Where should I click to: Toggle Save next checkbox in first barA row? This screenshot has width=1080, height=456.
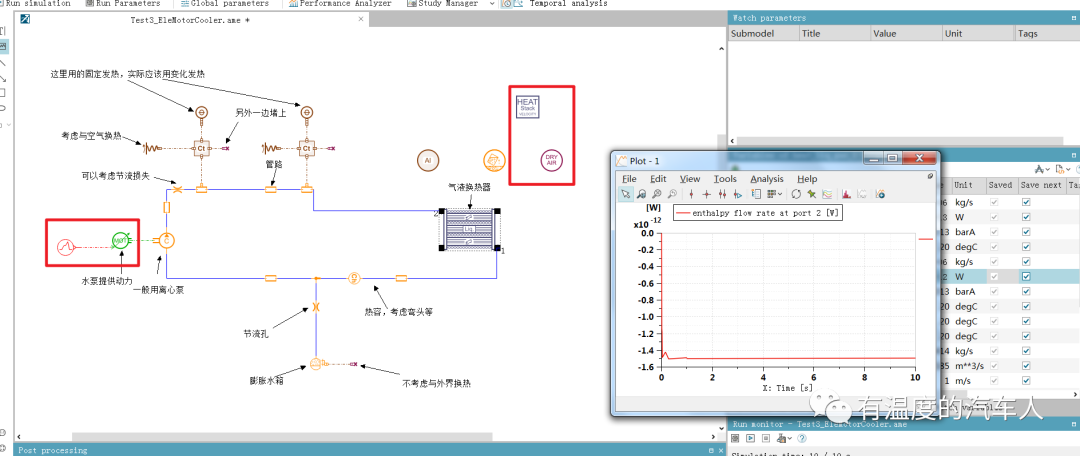(1026, 232)
